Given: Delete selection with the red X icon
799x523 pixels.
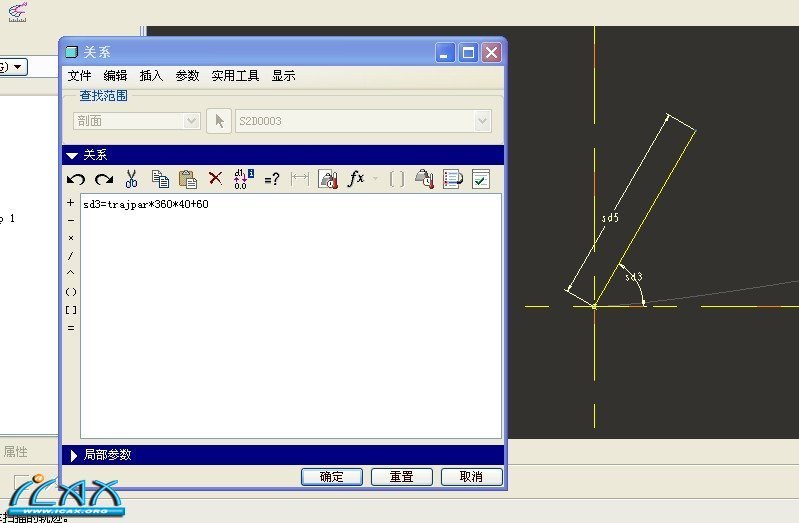Looking at the screenshot, I should (x=215, y=179).
